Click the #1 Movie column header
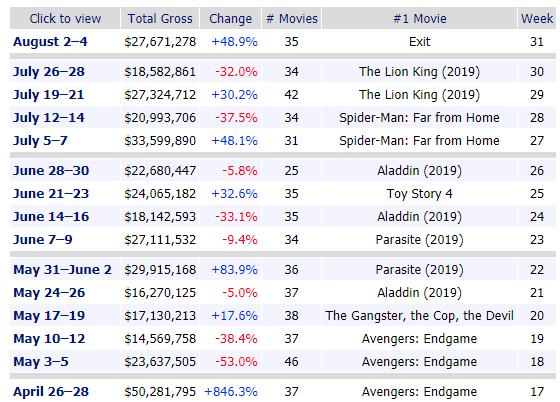 click(x=420, y=19)
